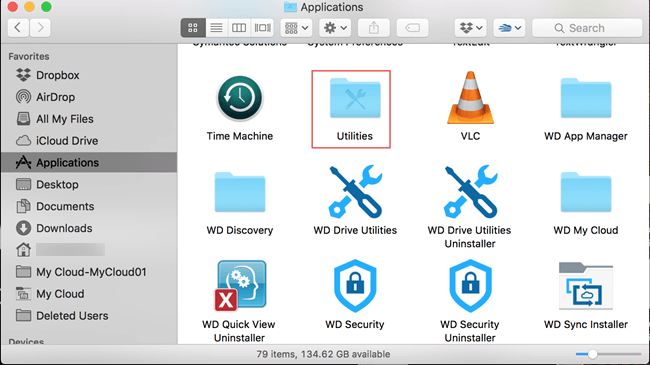The height and width of the screenshot is (365, 650).
Task: Launch the VLC cone icon
Action: coord(470,98)
